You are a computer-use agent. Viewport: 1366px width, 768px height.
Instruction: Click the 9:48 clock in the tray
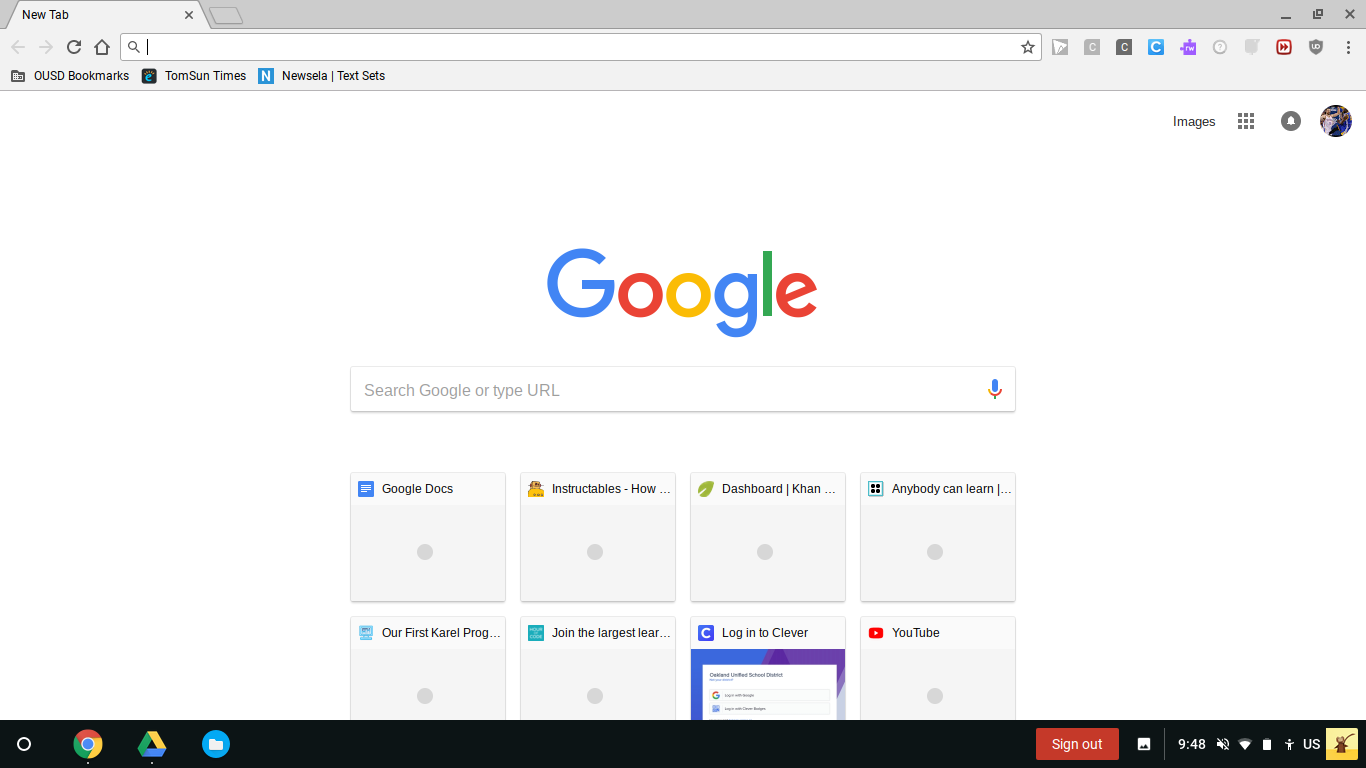1191,744
